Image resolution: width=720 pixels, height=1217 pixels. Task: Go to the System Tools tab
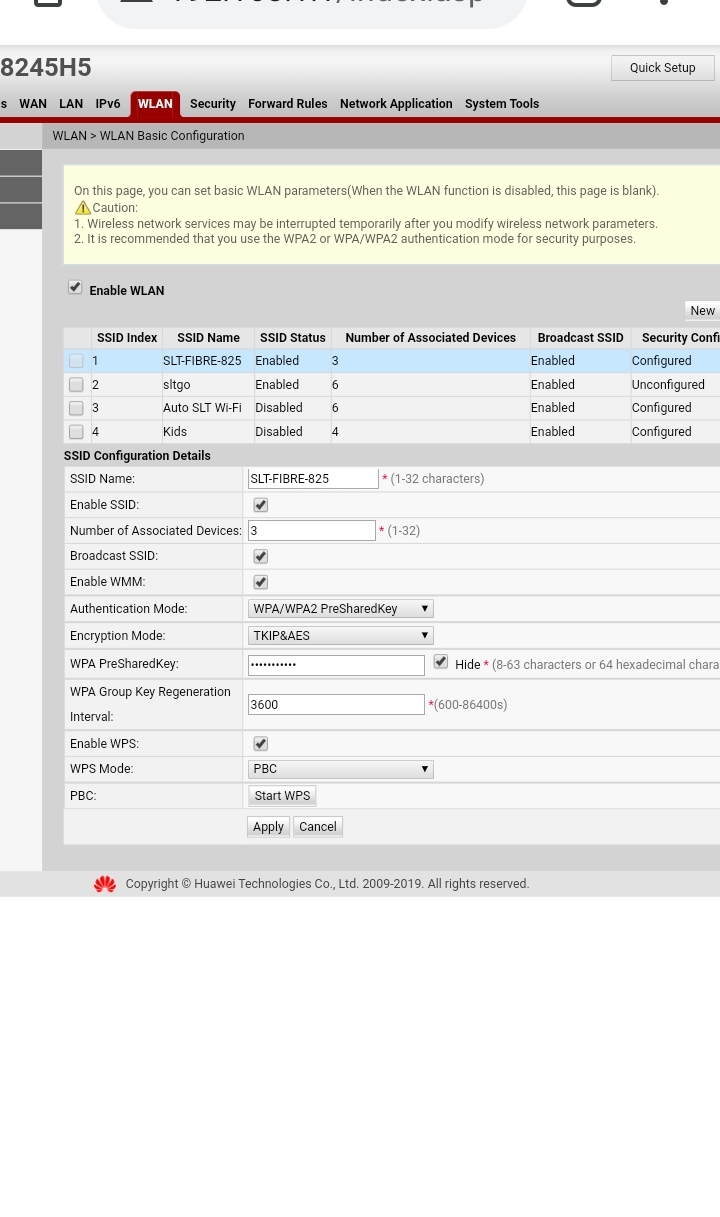[502, 104]
